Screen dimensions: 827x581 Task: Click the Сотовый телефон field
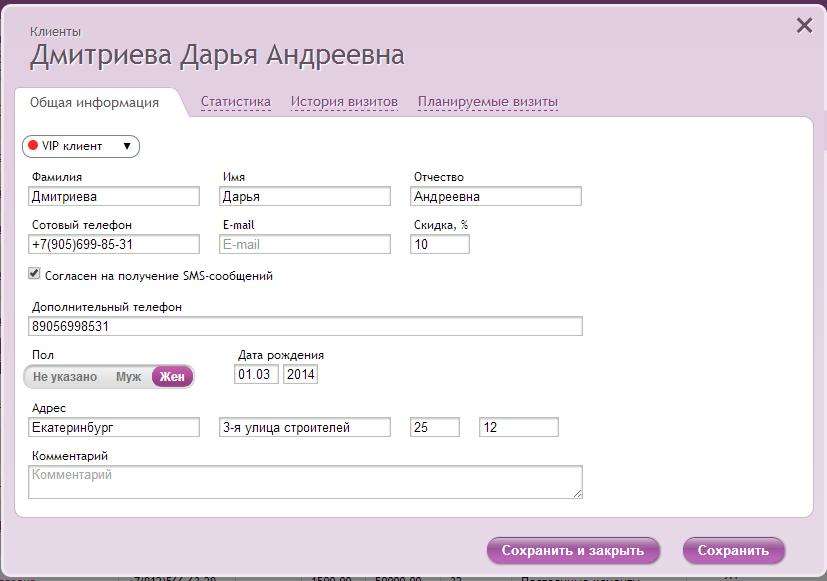tap(114, 244)
